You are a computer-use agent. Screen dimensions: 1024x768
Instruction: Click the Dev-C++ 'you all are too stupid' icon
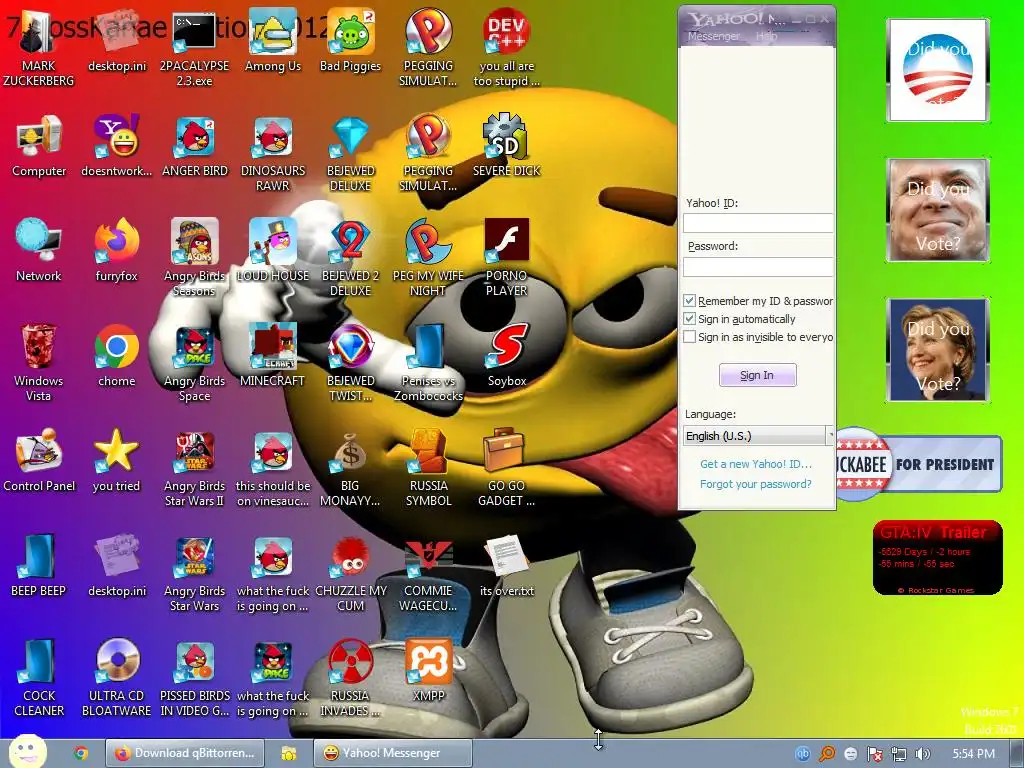click(x=506, y=48)
